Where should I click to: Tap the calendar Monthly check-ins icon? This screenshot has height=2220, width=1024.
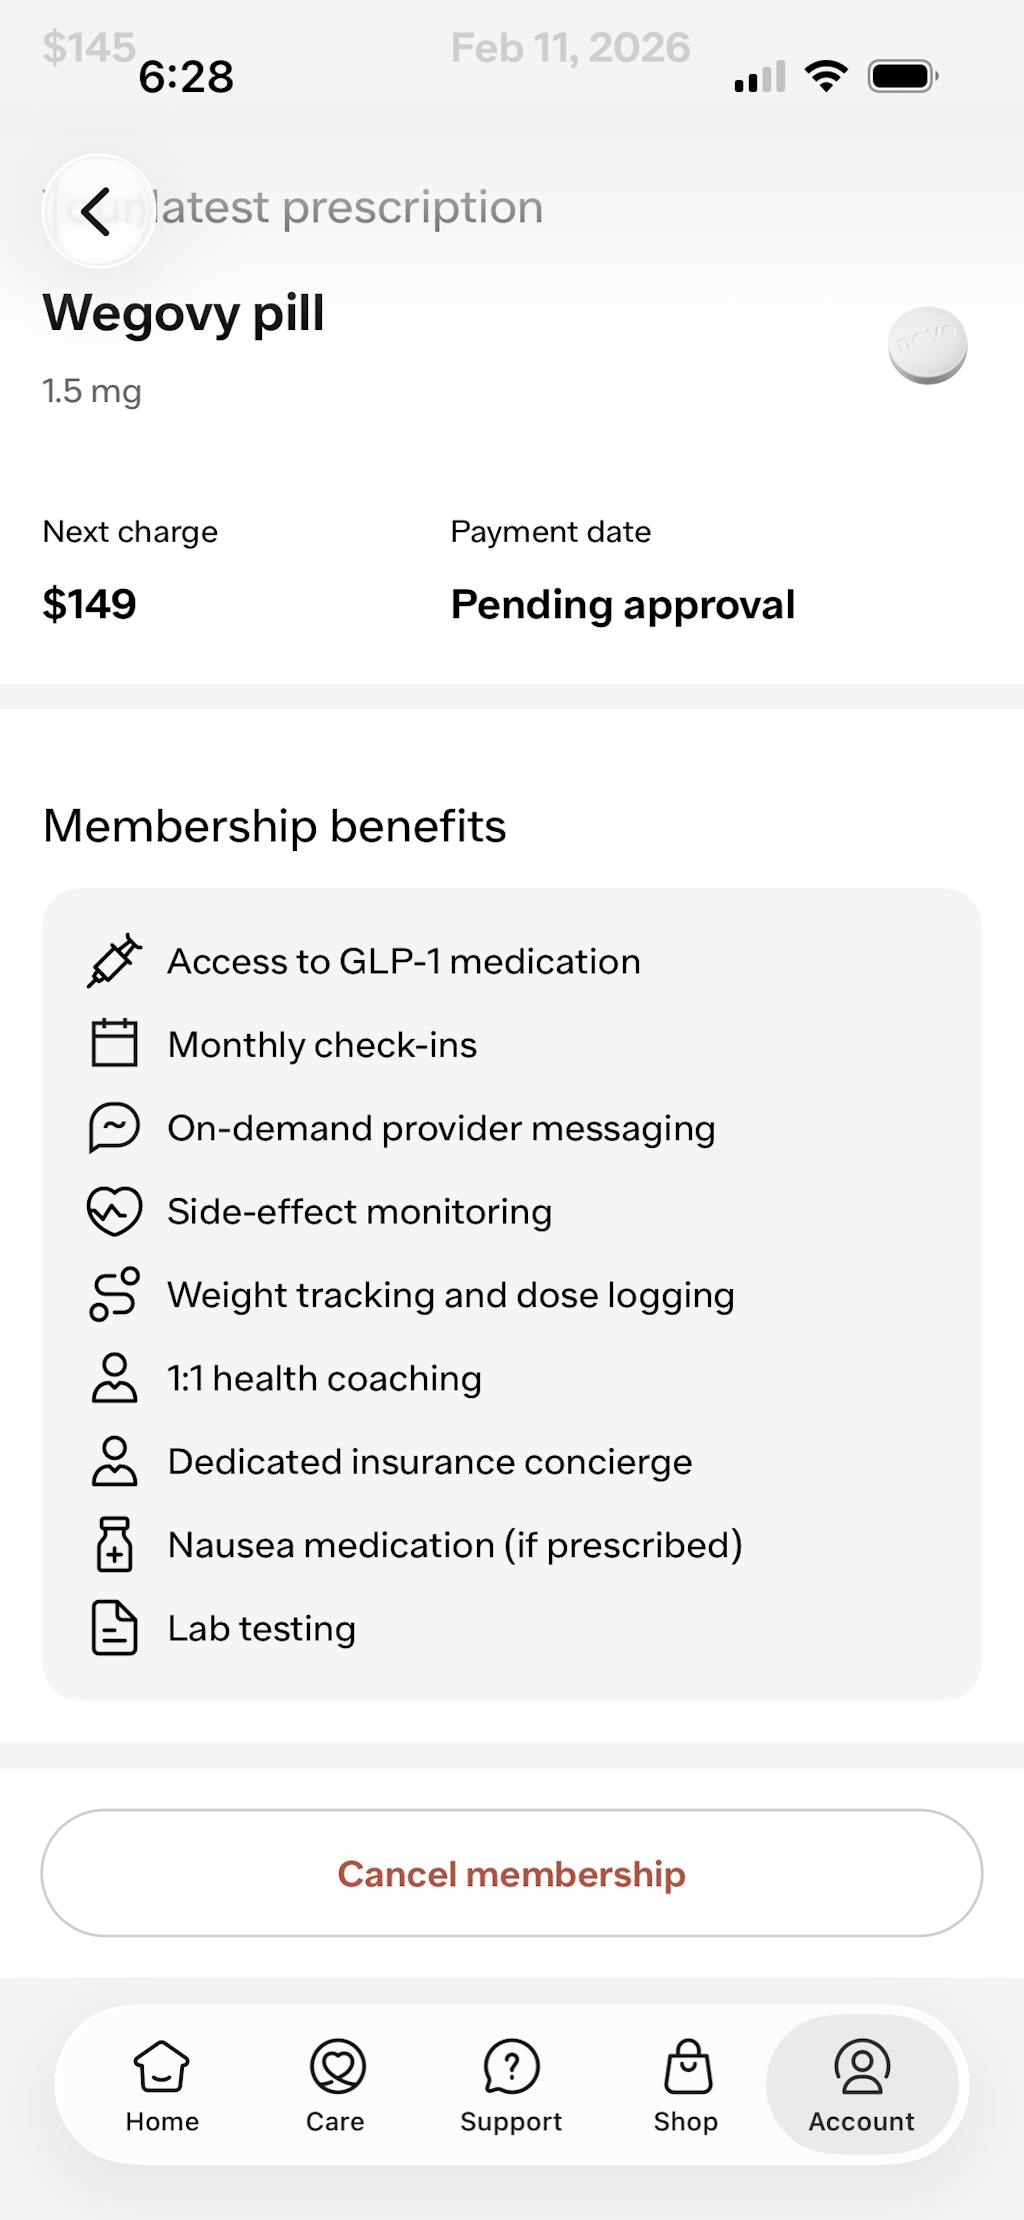pos(114,1044)
